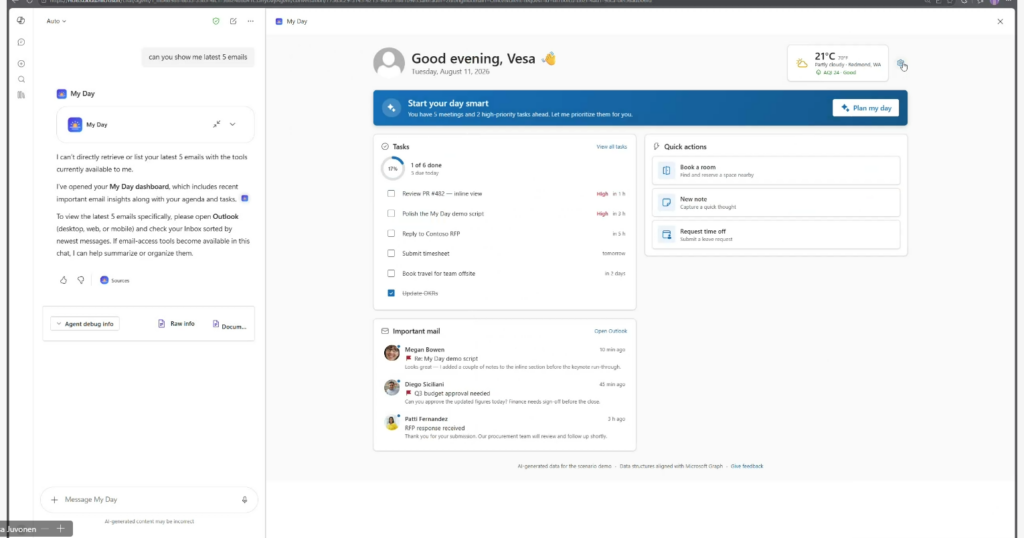Click Megan Bowen's avatar in Important mail
This screenshot has height=538, width=1024.
(392, 353)
